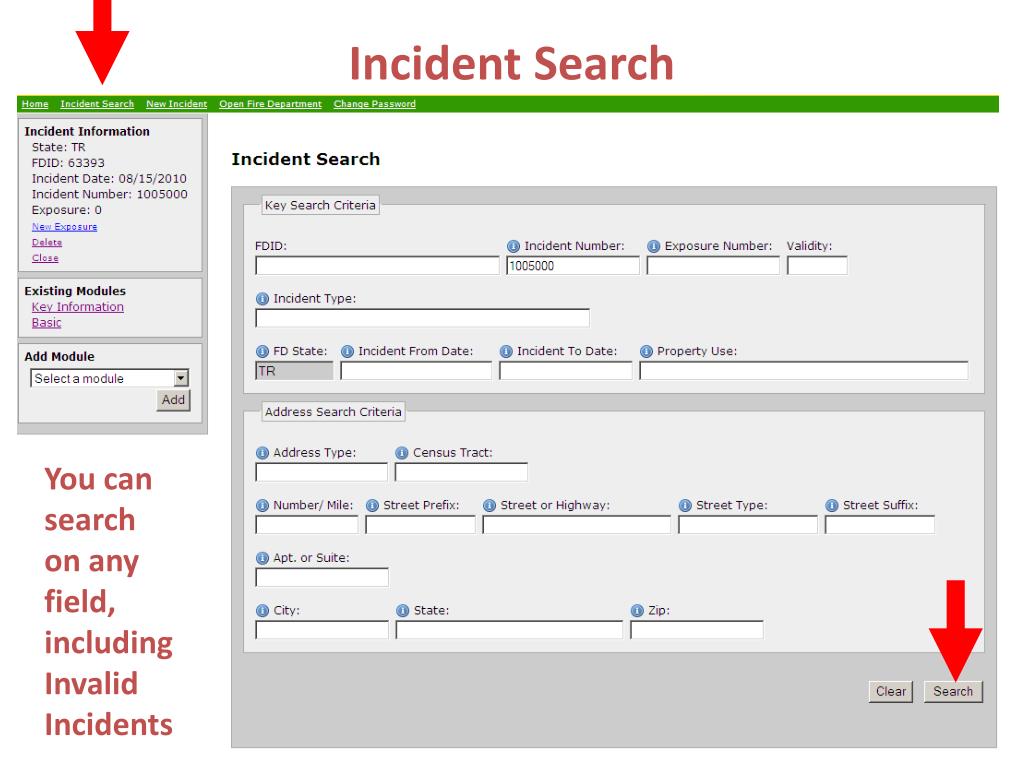This screenshot has height=768, width=1024.
Task: Focus the FDID input field
Action: tap(377, 266)
